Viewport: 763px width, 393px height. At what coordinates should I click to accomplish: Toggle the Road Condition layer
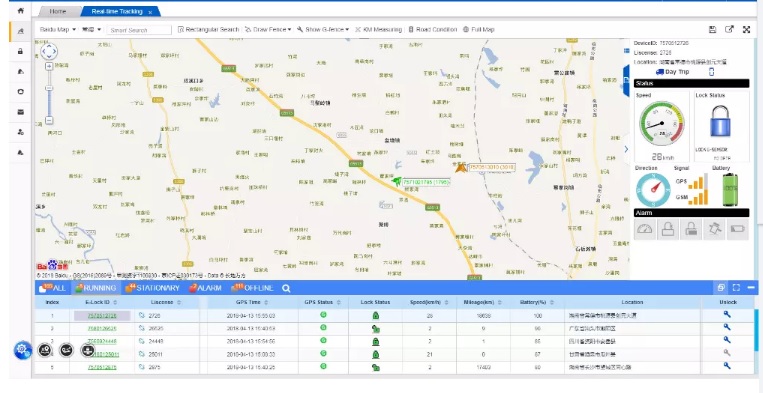pos(433,30)
